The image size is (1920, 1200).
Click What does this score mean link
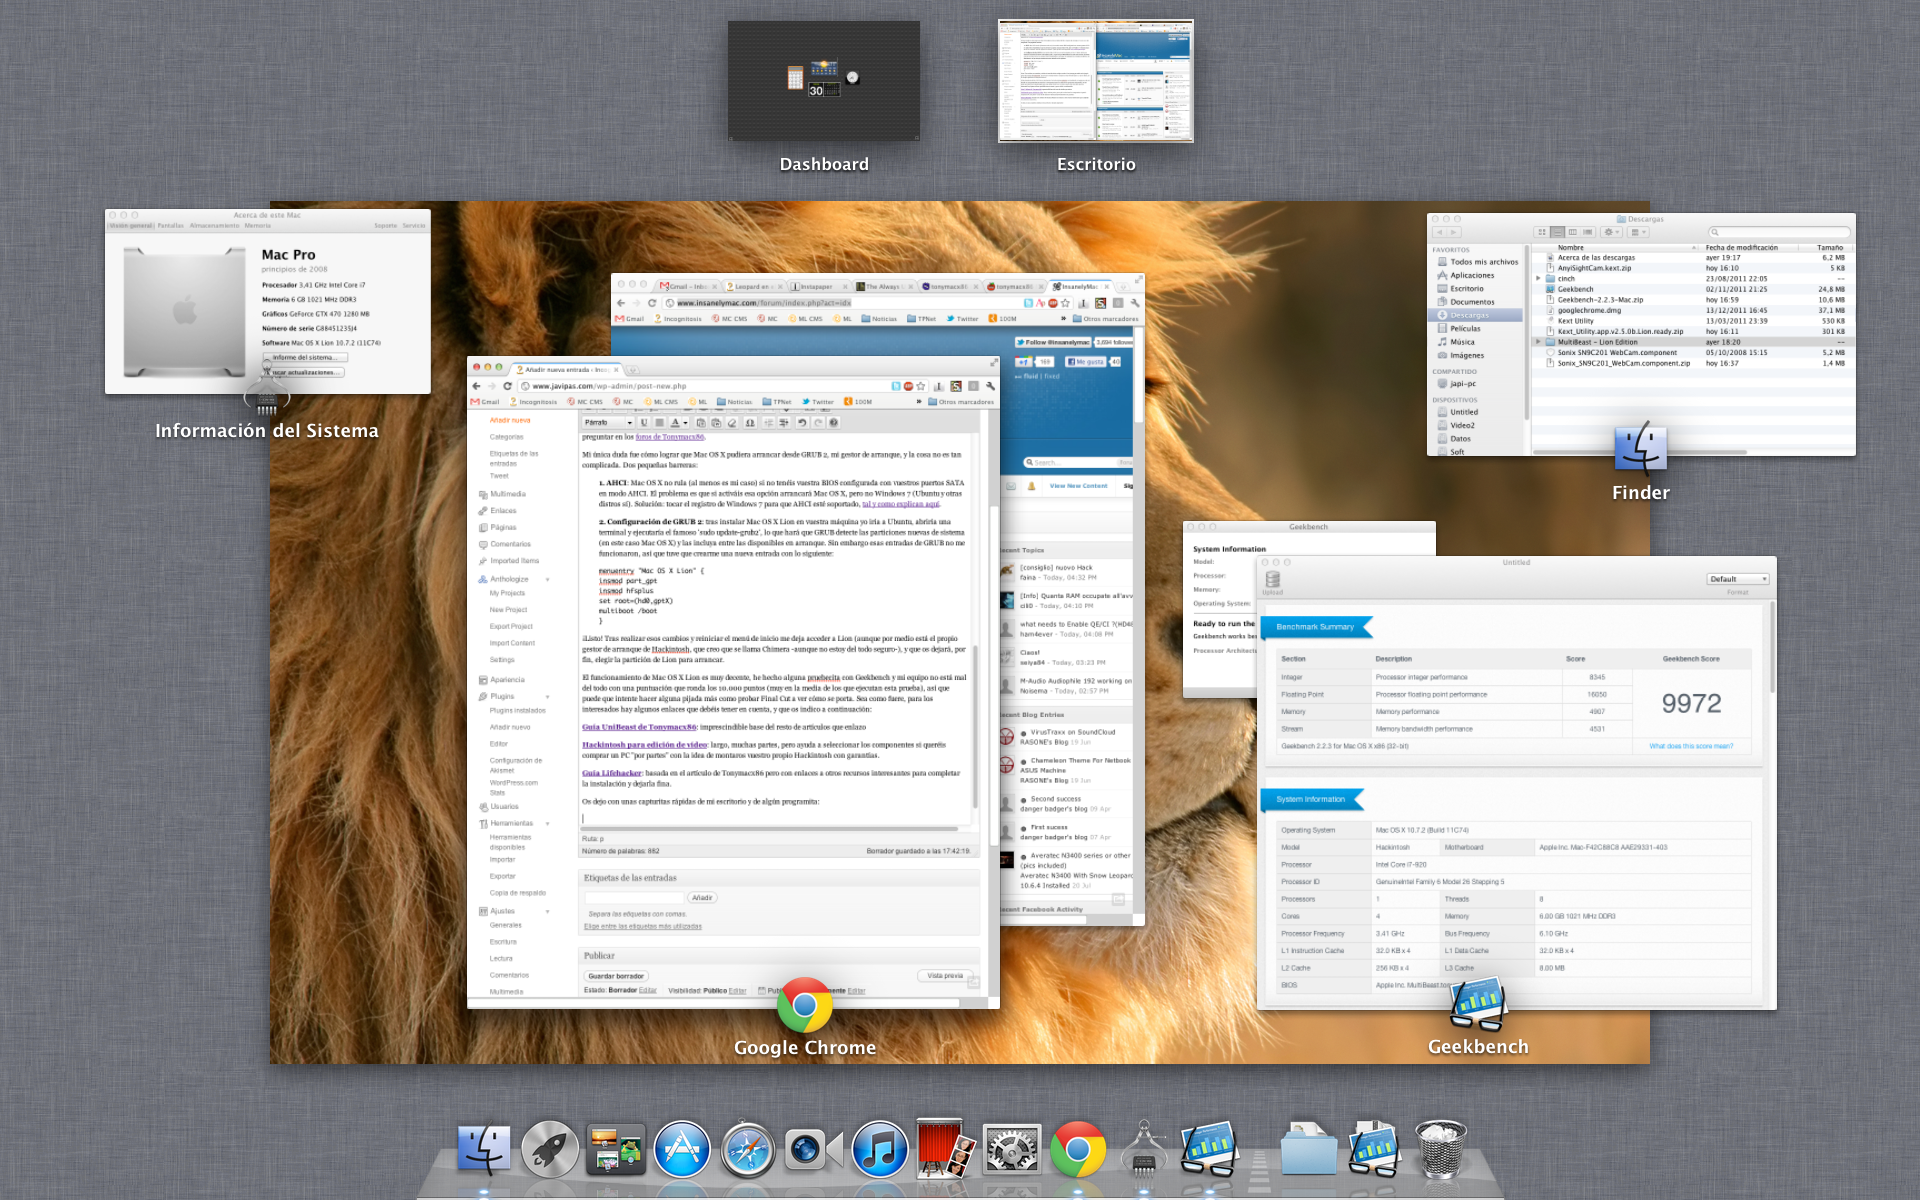pos(1691,746)
